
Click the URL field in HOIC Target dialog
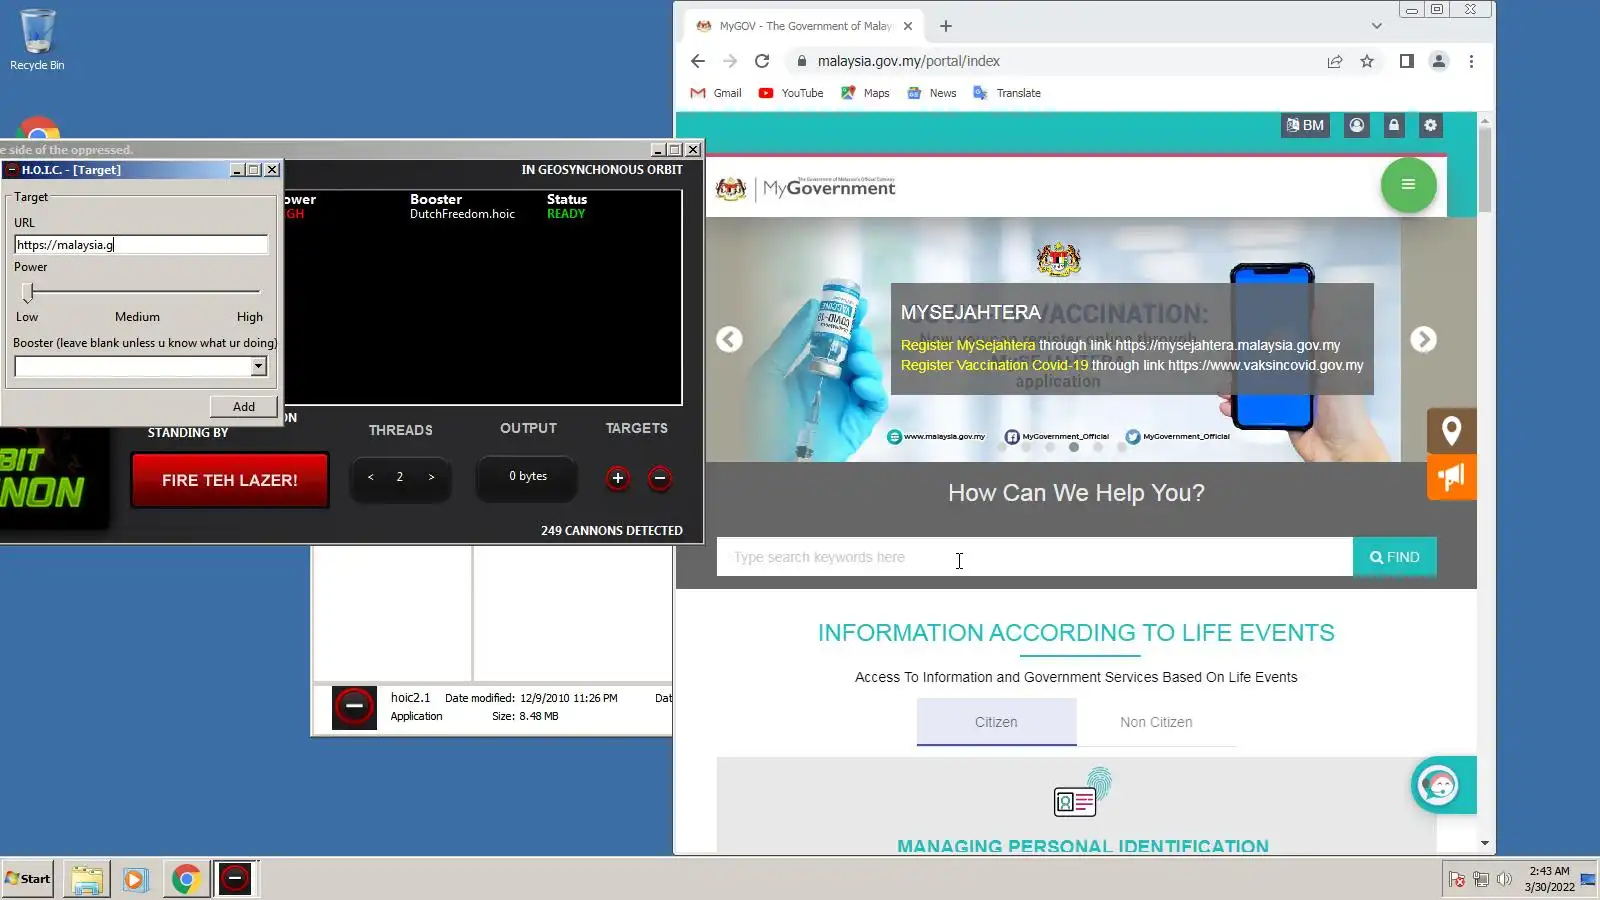coord(141,245)
